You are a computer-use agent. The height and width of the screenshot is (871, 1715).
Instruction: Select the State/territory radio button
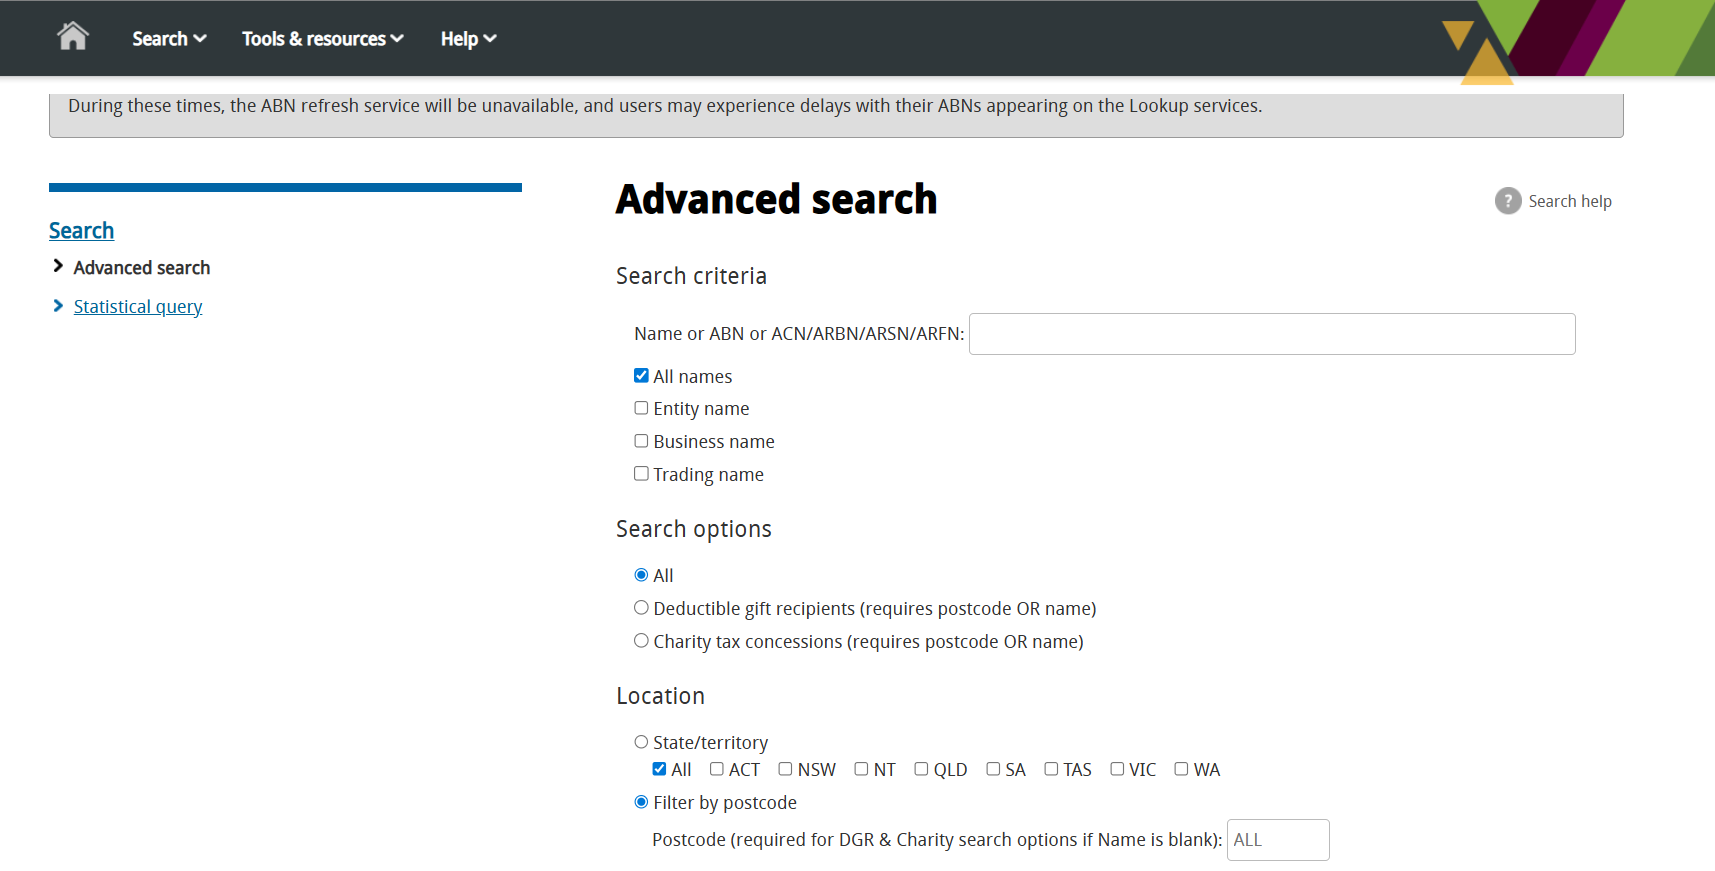[641, 742]
